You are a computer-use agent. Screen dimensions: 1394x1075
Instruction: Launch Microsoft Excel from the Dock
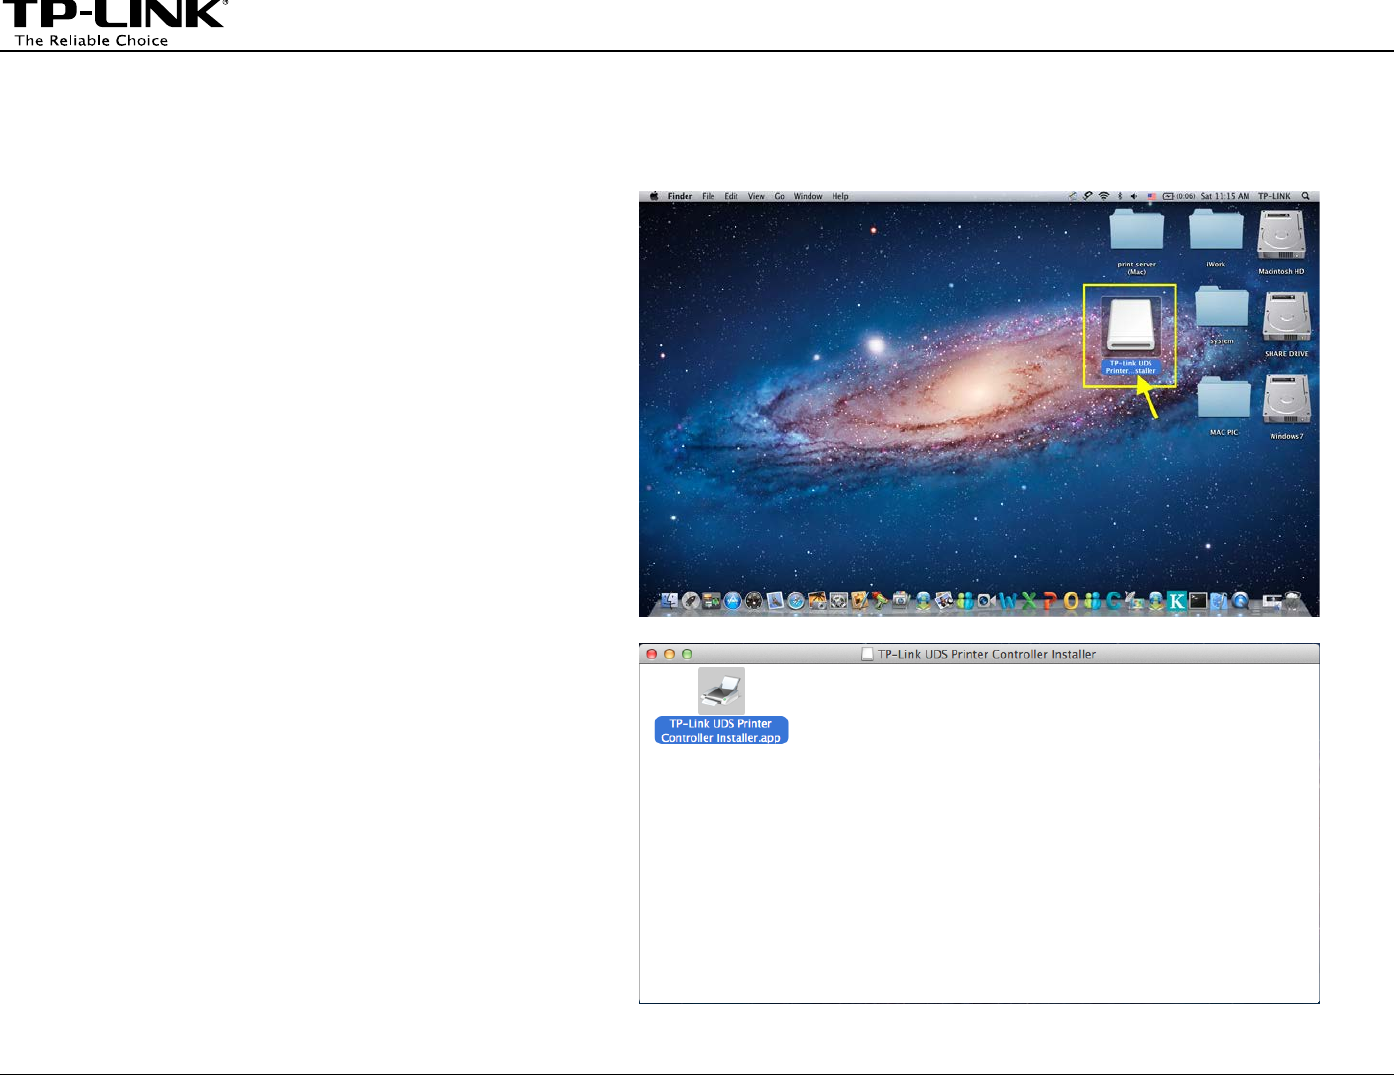(1028, 601)
